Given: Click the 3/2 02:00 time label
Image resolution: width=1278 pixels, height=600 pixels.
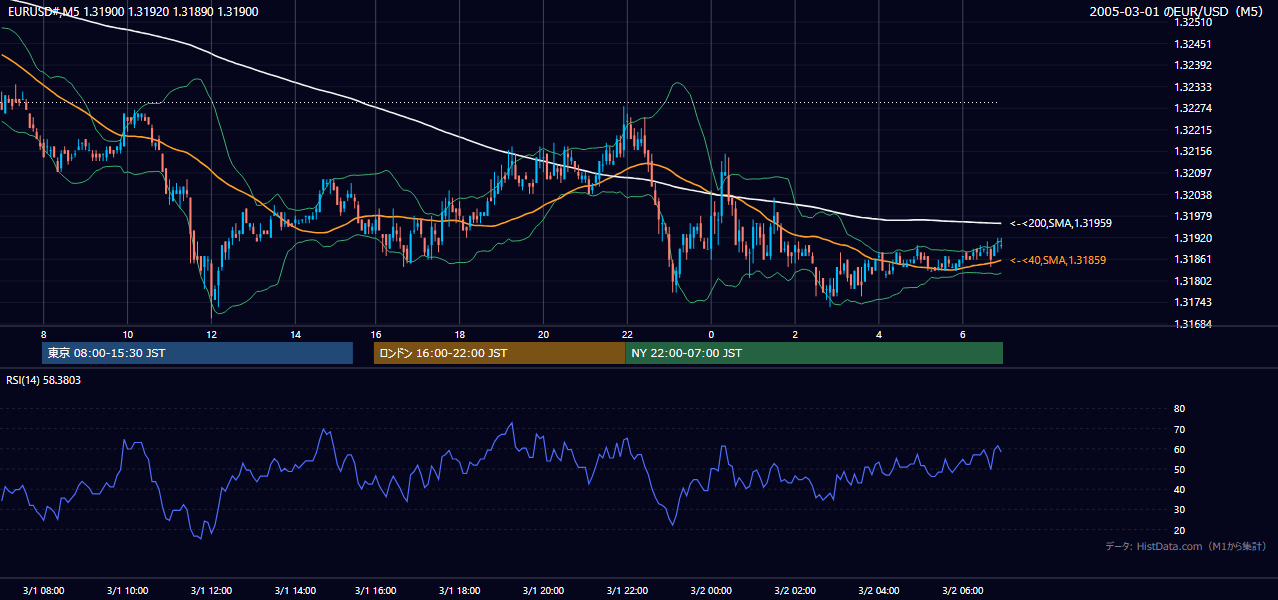Looking at the screenshot, I should tap(794, 591).
